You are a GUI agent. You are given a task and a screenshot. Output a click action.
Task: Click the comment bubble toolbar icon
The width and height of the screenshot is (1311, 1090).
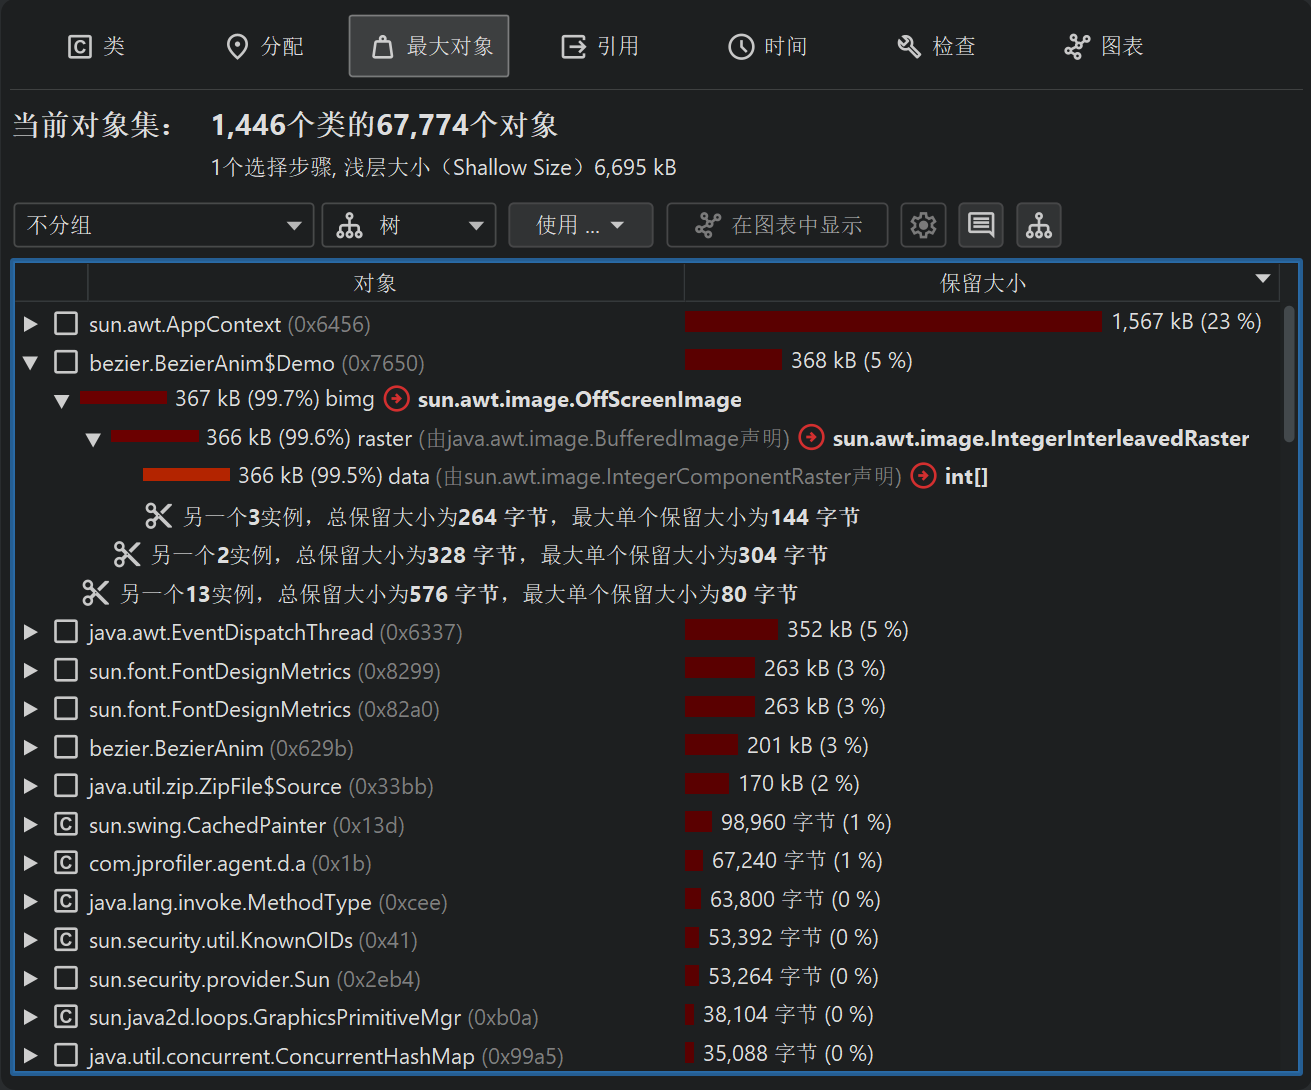click(981, 225)
